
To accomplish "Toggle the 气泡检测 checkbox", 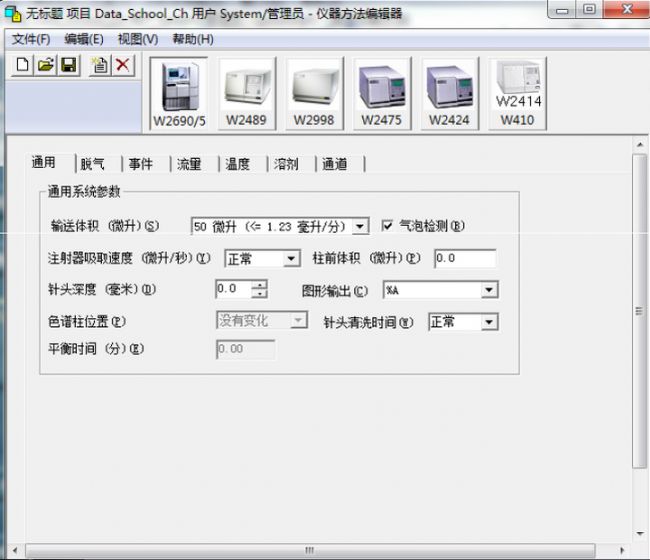I will (388, 226).
